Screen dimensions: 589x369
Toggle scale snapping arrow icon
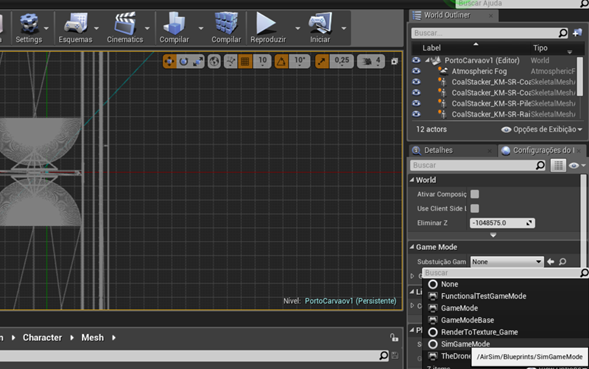tap(322, 61)
